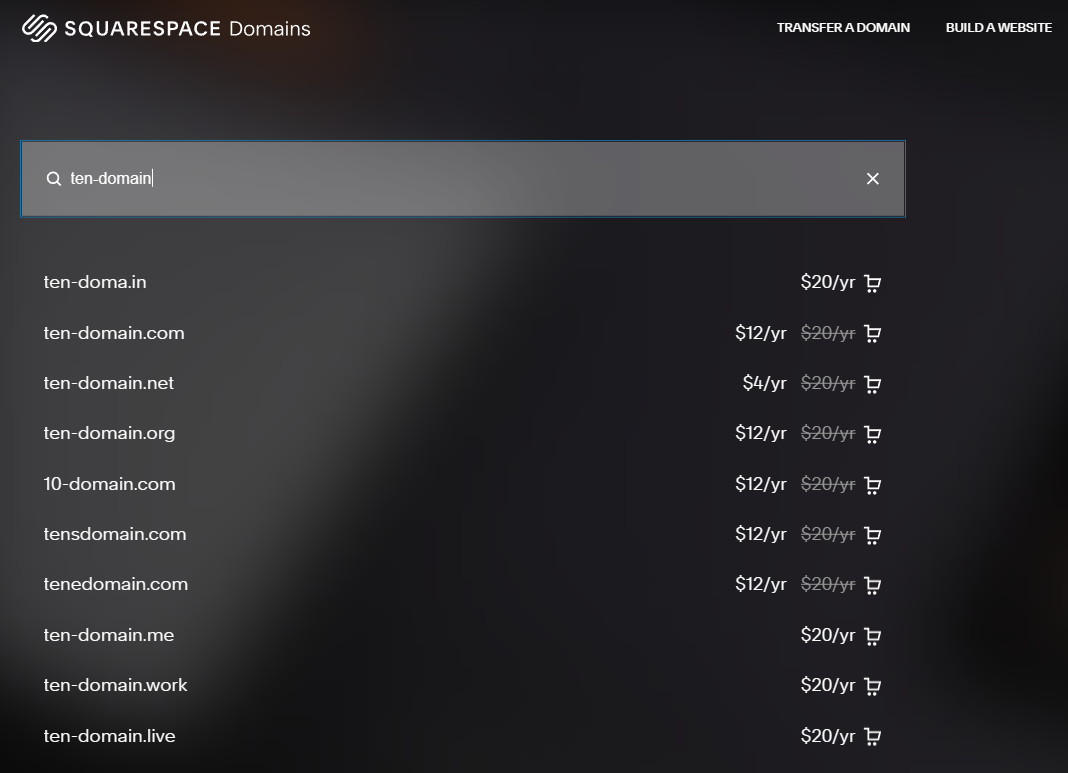Screen dimensions: 1068x773
Task: Add ten-domain.org to cart
Action: pos(873,434)
